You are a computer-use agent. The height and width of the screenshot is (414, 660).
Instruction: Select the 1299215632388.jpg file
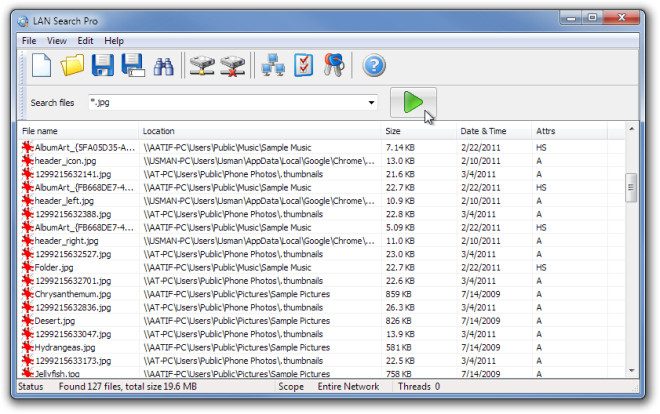click(x=73, y=214)
